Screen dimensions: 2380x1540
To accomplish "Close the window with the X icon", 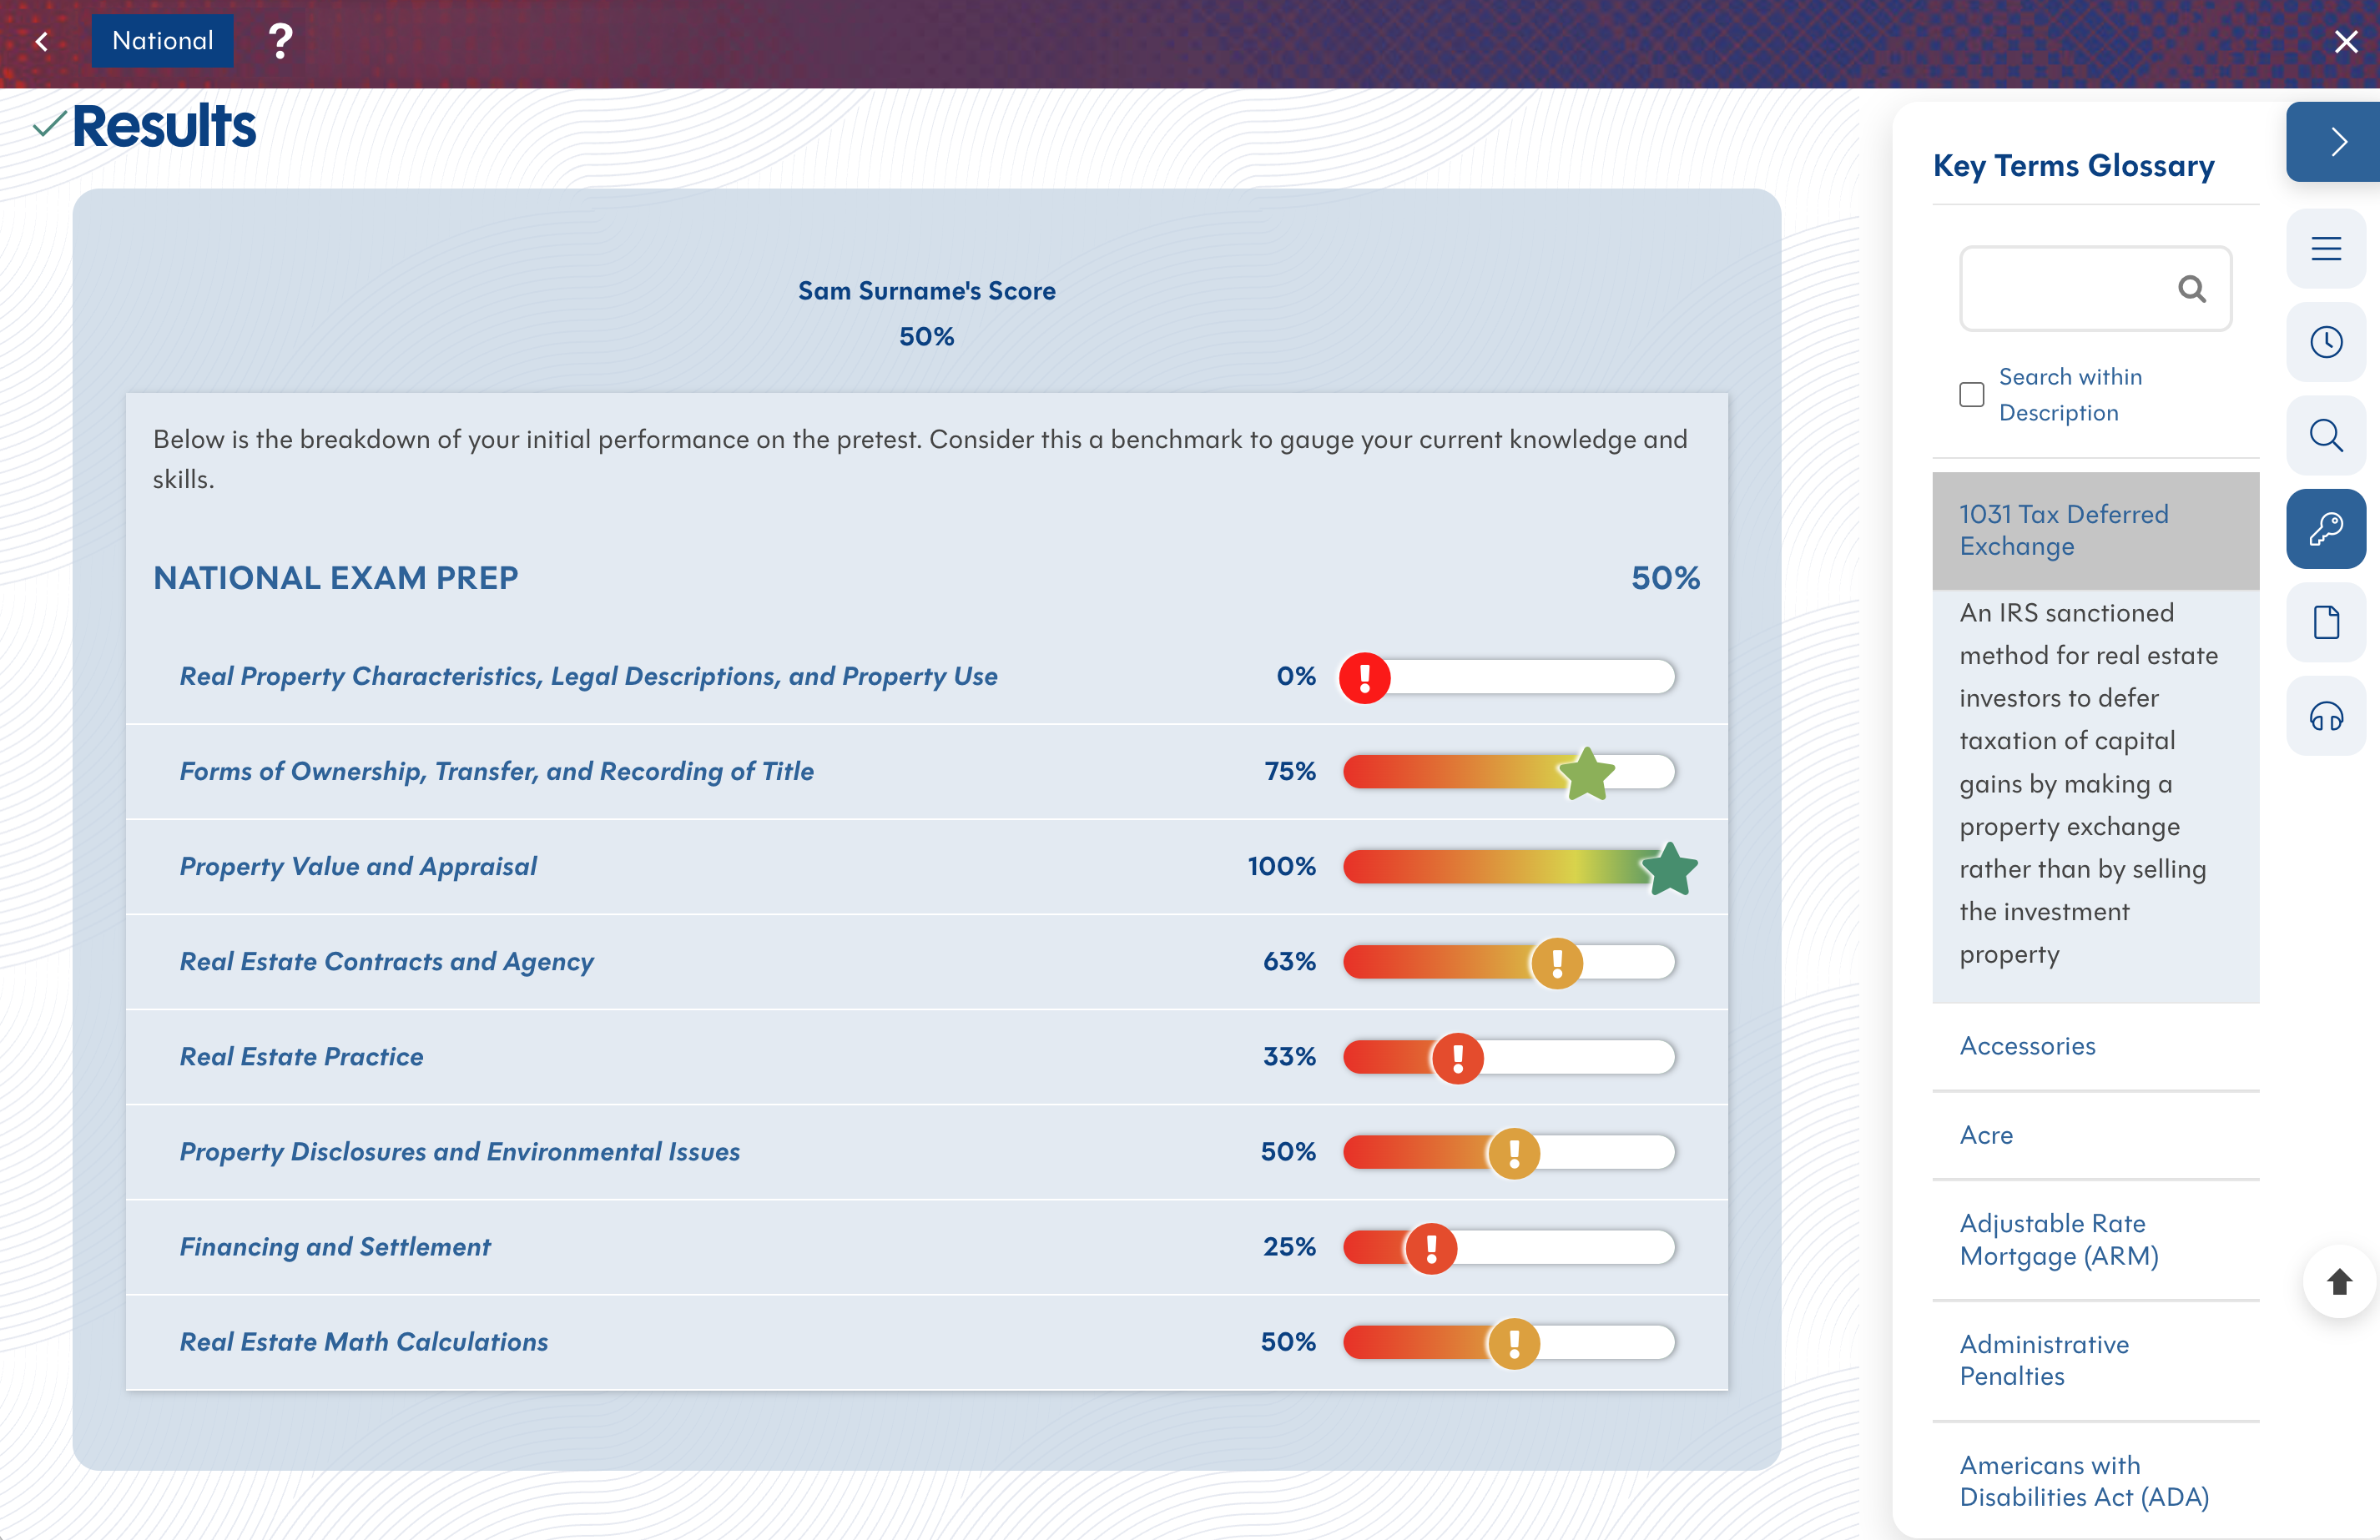I will click(x=2346, y=41).
